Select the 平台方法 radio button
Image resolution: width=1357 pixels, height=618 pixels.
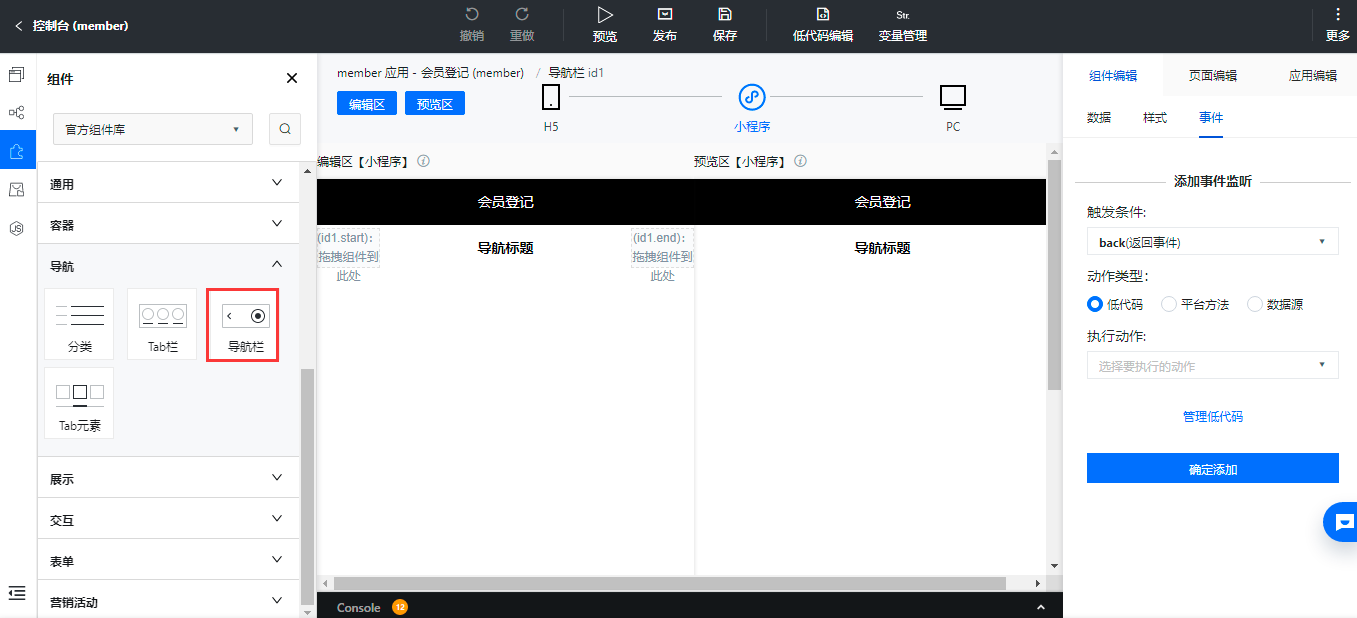pos(1169,304)
